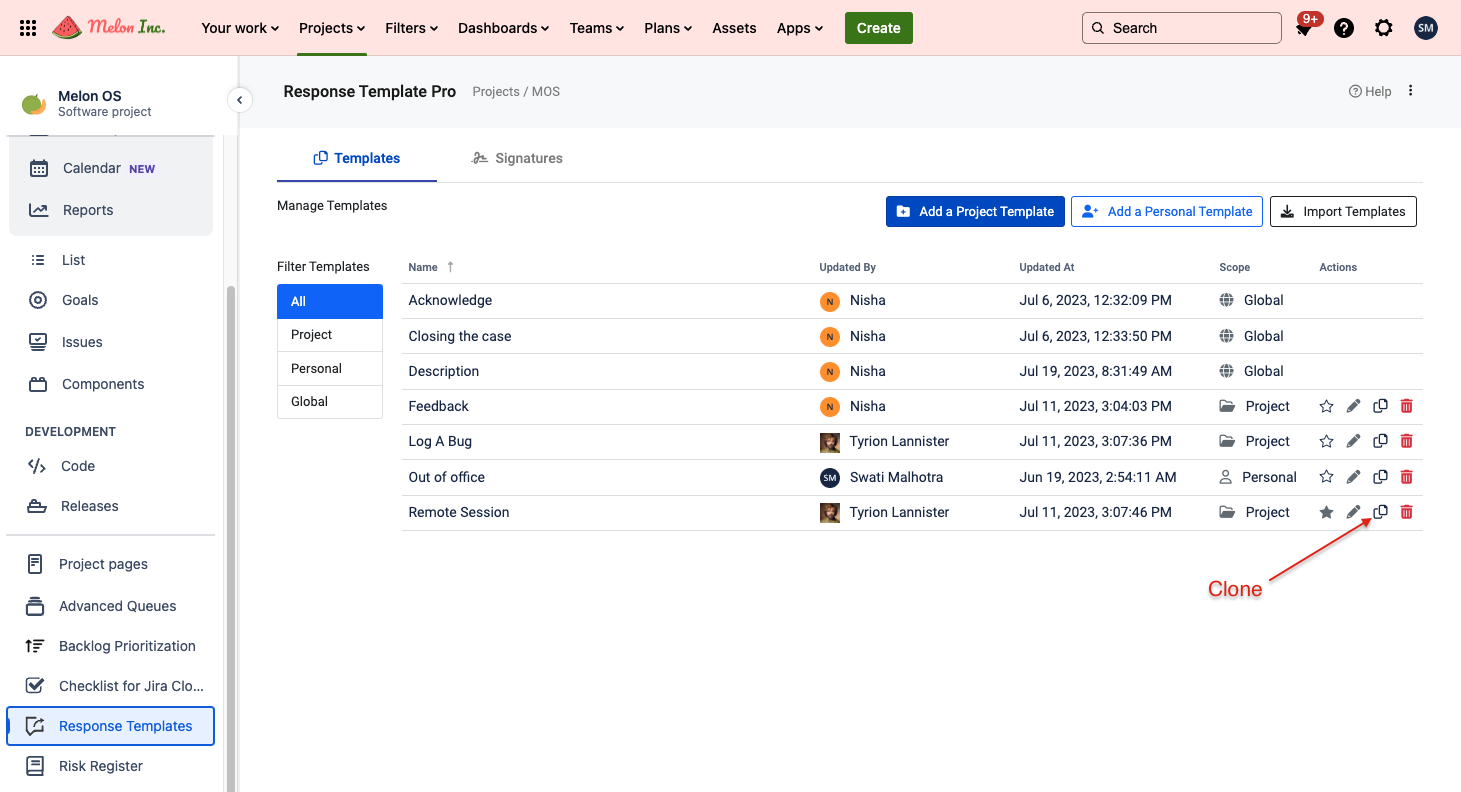The image size is (1461, 792).
Task: Delete the Feedback template
Action: [1406, 406]
